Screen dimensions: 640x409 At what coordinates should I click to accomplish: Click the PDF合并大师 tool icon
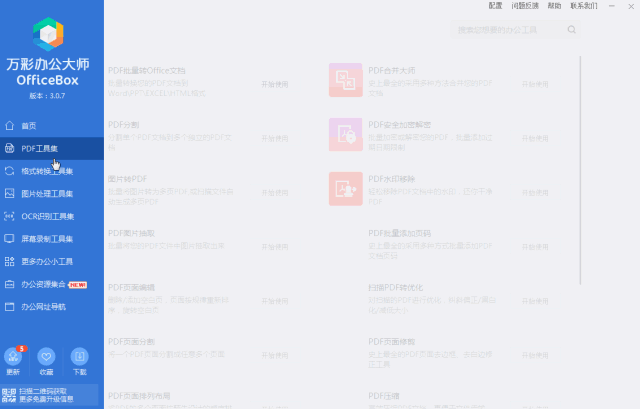pyautogui.click(x=346, y=80)
